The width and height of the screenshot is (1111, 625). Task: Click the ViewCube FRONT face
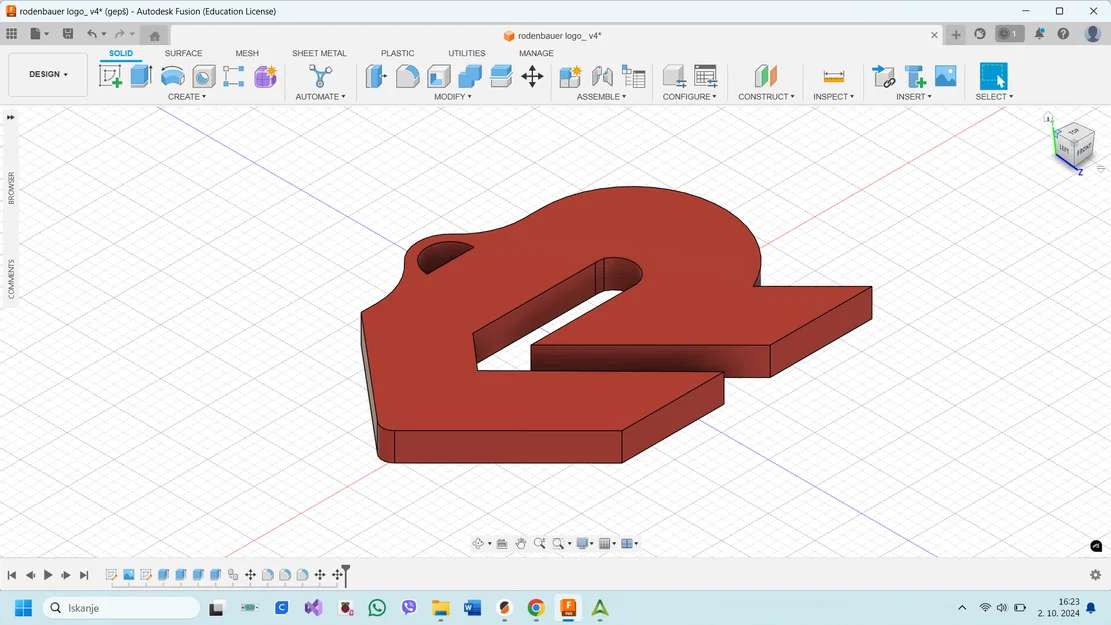click(1084, 150)
